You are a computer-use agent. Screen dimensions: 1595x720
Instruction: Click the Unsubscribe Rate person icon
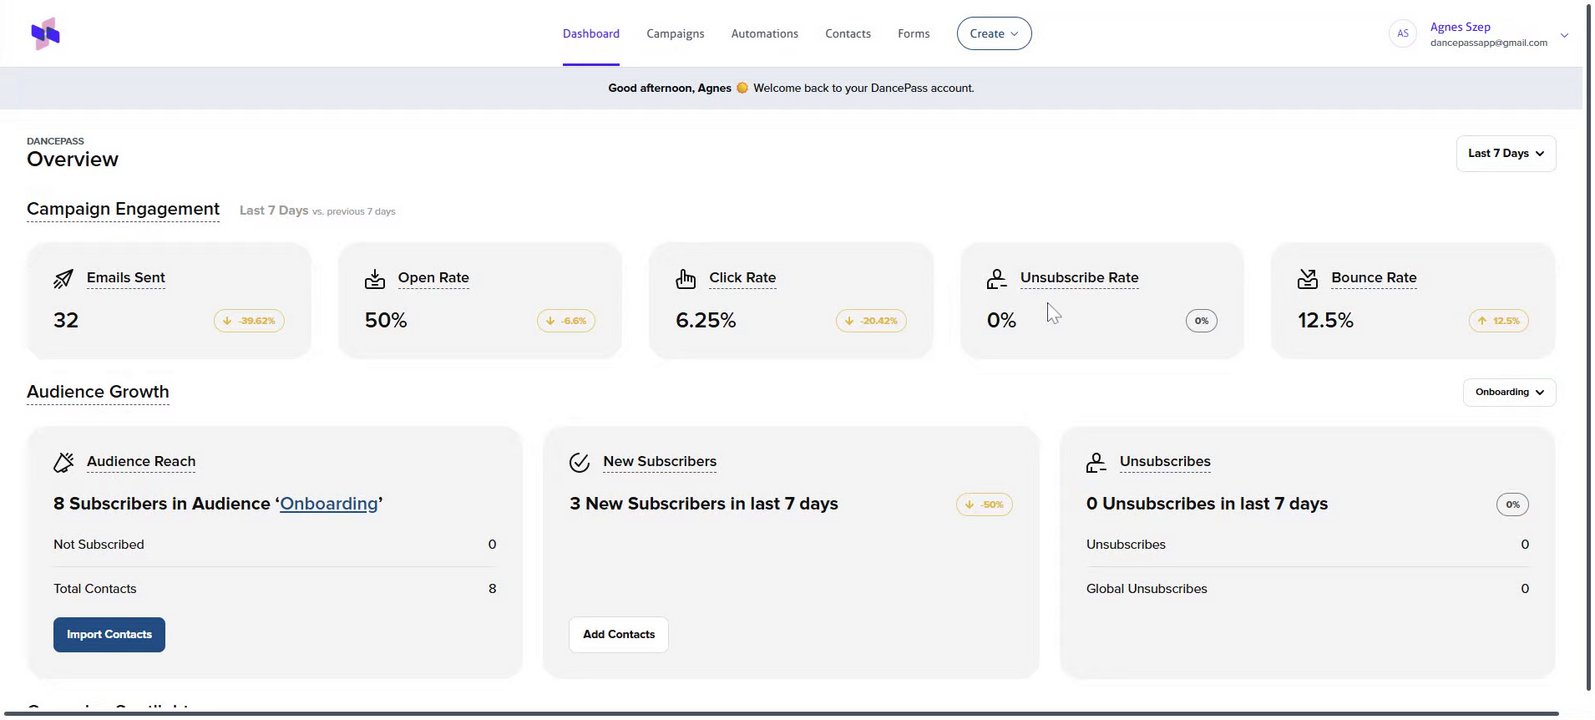tap(997, 279)
